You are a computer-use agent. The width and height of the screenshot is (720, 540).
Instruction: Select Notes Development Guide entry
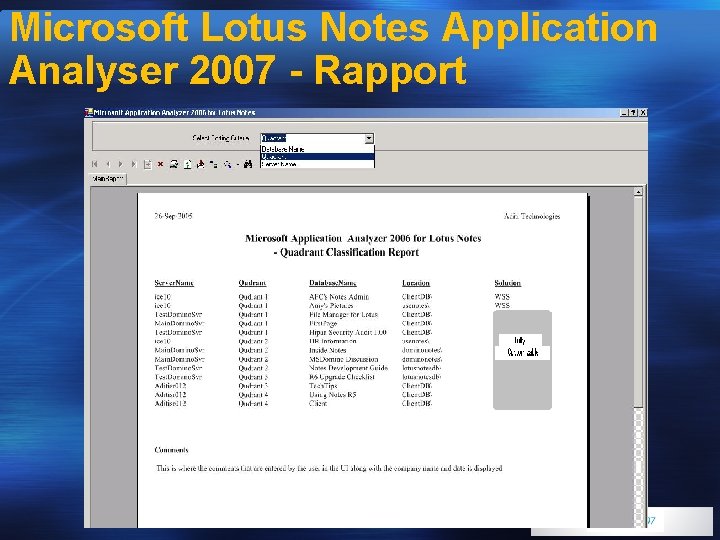349,368
